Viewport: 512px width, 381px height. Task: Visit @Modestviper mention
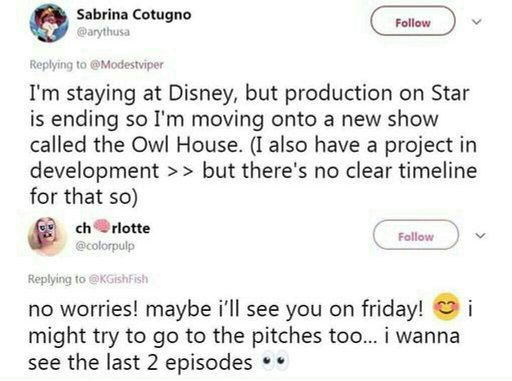(x=127, y=64)
